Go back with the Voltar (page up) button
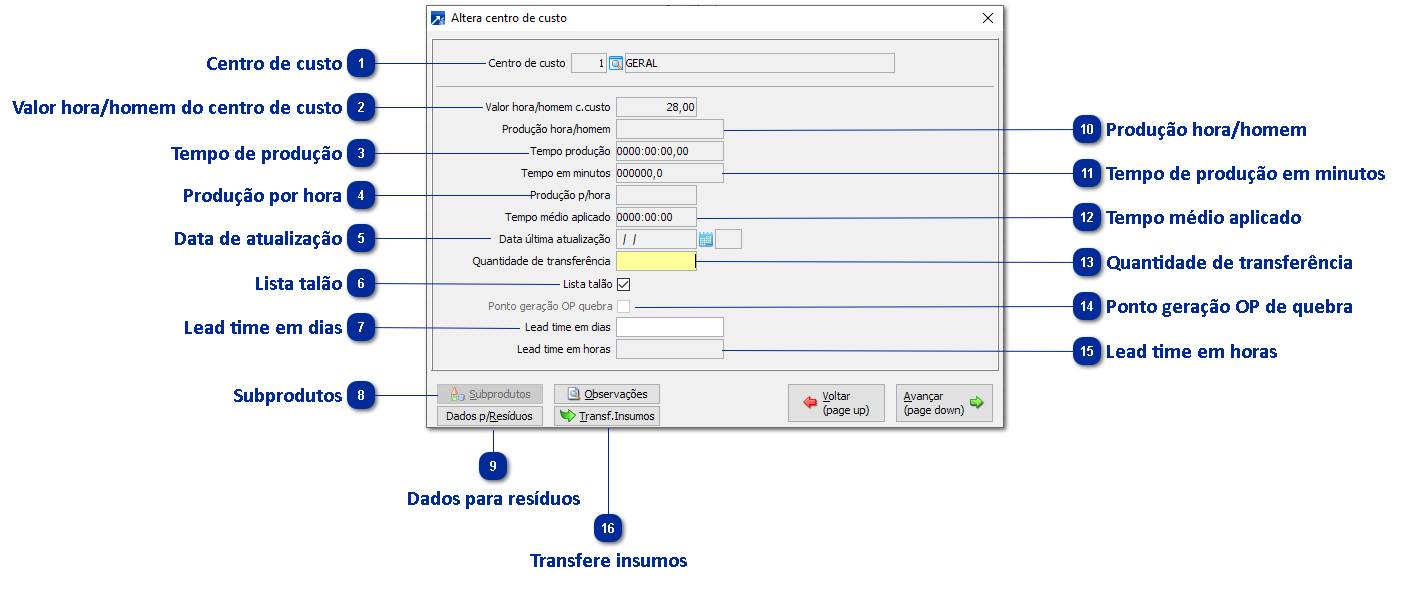 point(836,403)
